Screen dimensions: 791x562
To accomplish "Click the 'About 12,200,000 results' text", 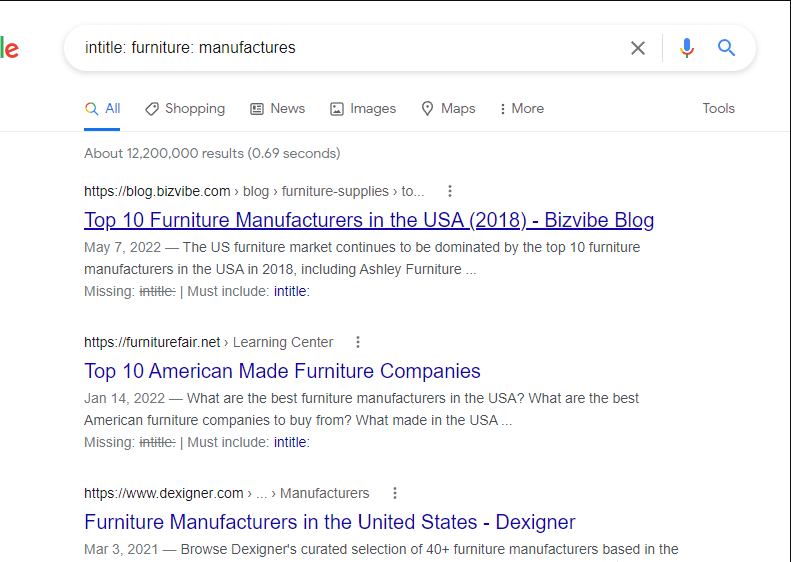I will coord(212,153).
